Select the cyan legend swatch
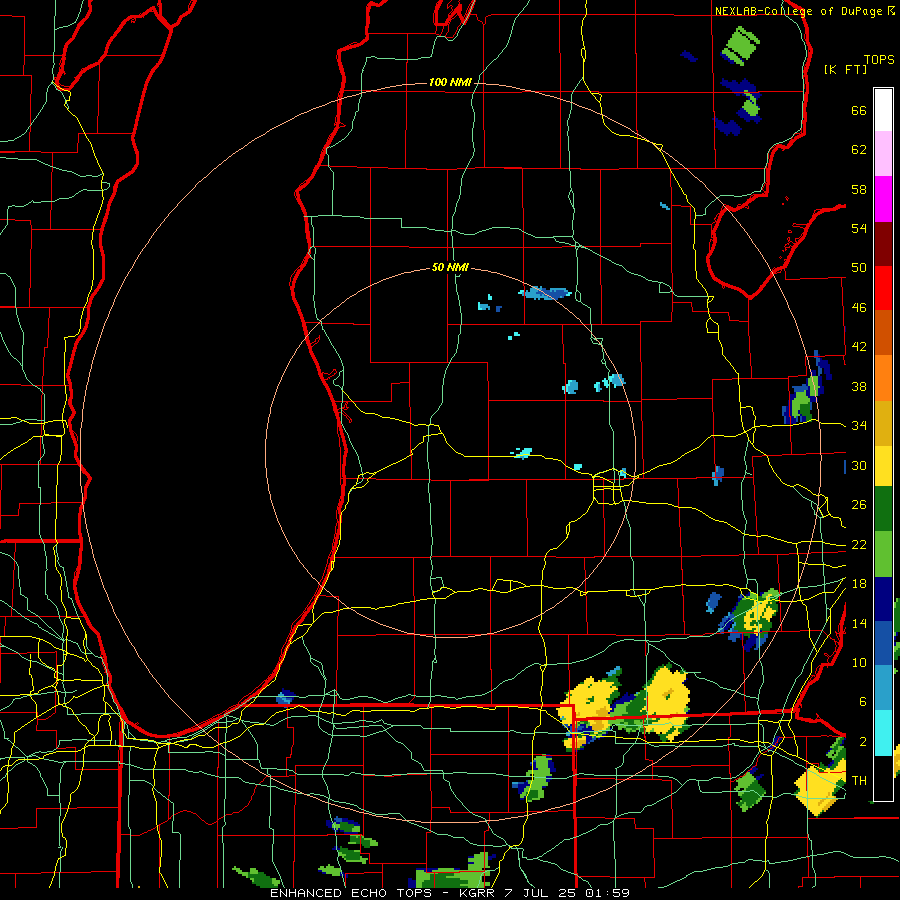900x900 pixels. (x=883, y=732)
